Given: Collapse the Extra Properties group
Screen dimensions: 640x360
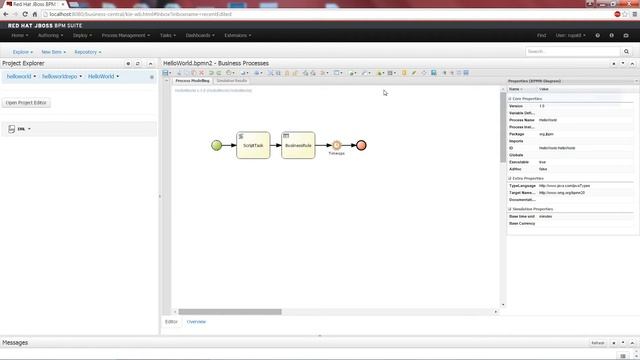Looking at the screenshot, I should point(510,178).
